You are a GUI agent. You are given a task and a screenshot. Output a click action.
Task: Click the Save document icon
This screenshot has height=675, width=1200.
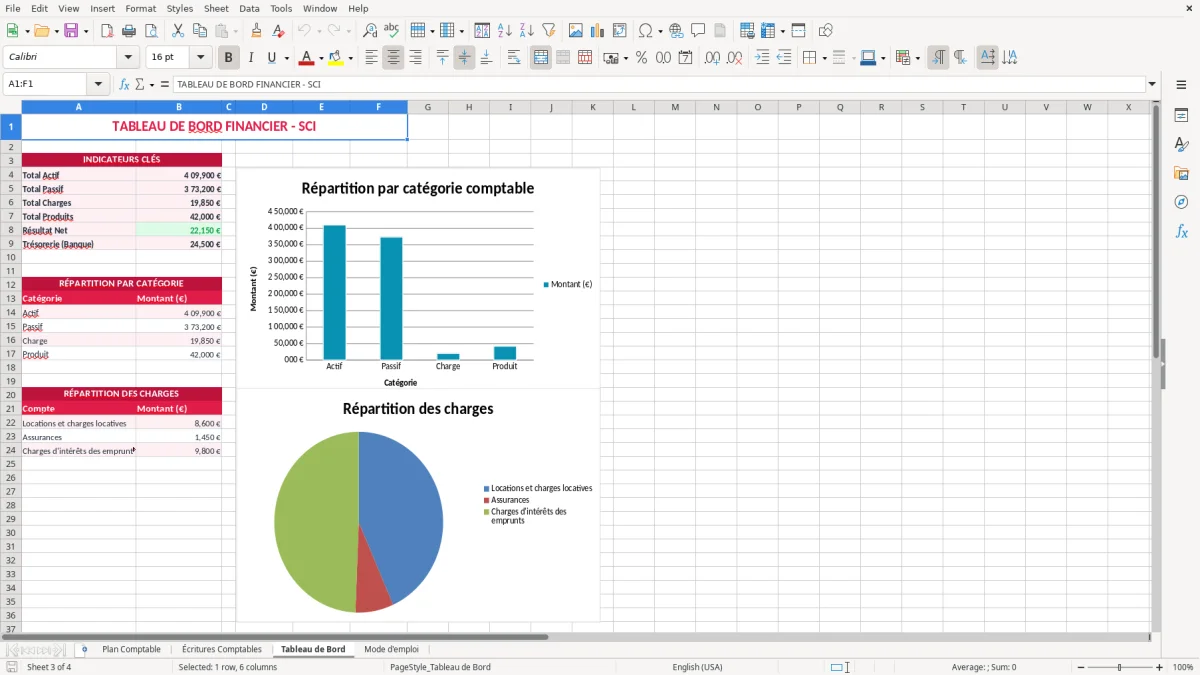(71, 31)
